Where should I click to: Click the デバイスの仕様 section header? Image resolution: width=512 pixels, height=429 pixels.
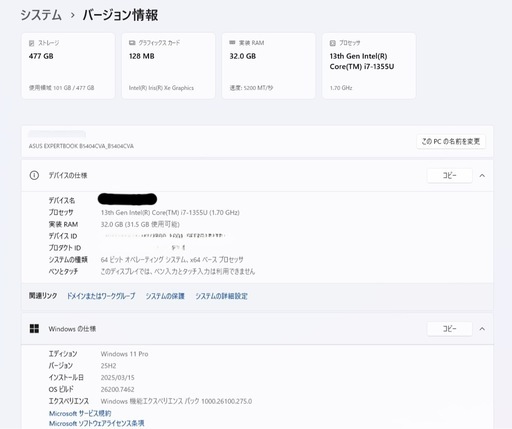tap(257, 176)
